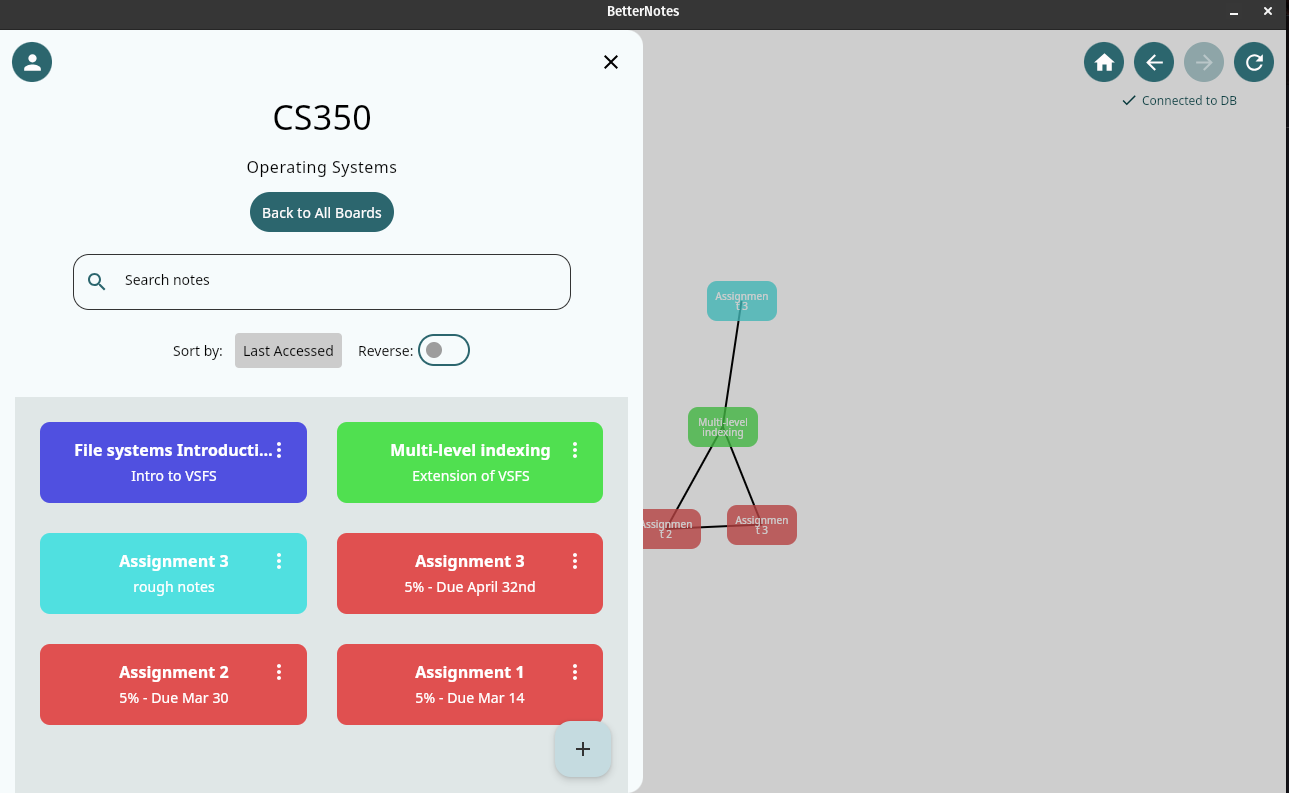This screenshot has height=793, width=1289.
Task: Click the magnifier search icon
Action: tap(97, 281)
